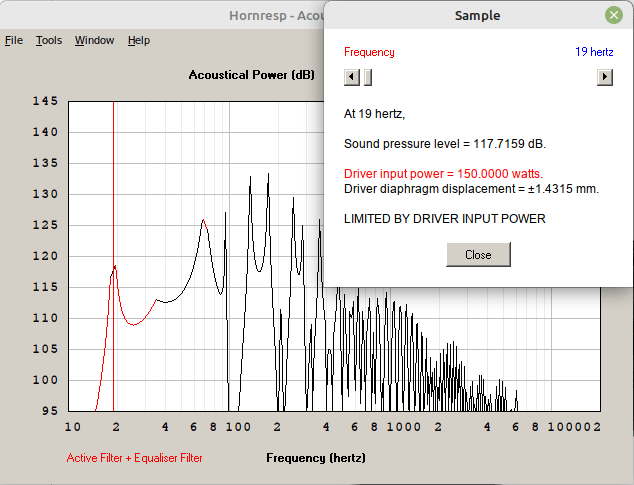Click the 100 label on frequency axis
Viewport: 634px width, 485px height.
tap(238, 427)
